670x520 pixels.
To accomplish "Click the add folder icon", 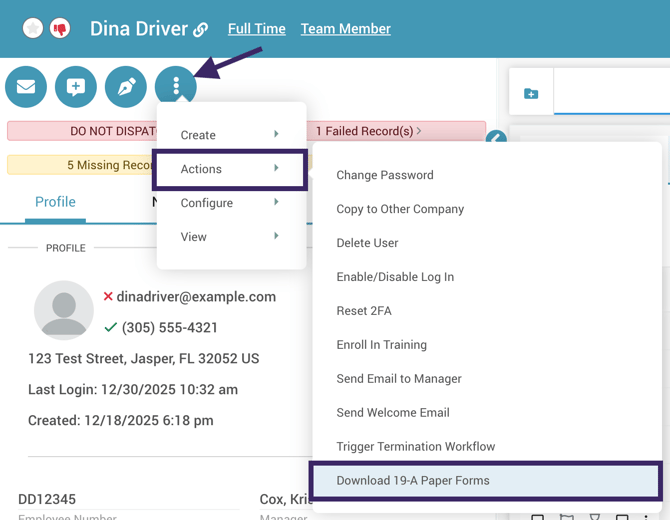I will pyautogui.click(x=531, y=94).
